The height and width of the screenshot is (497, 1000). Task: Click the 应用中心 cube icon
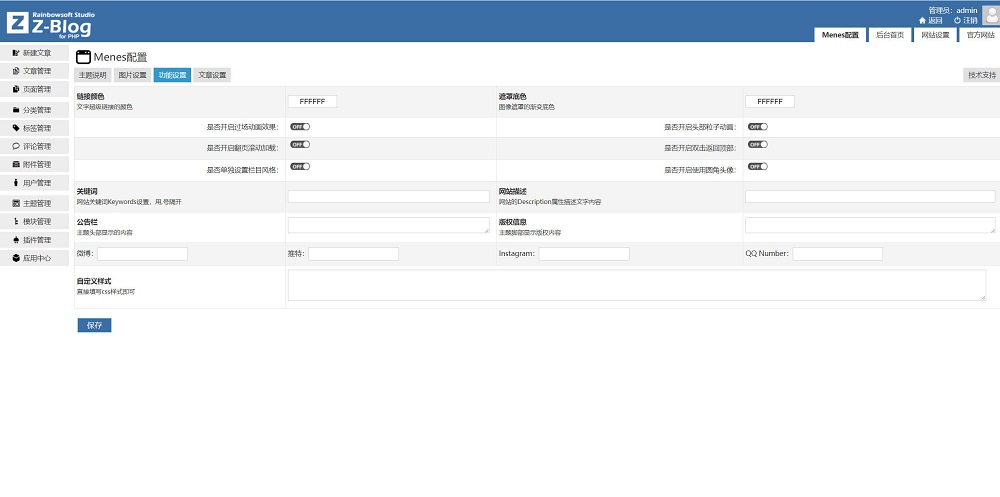click(x=16, y=258)
